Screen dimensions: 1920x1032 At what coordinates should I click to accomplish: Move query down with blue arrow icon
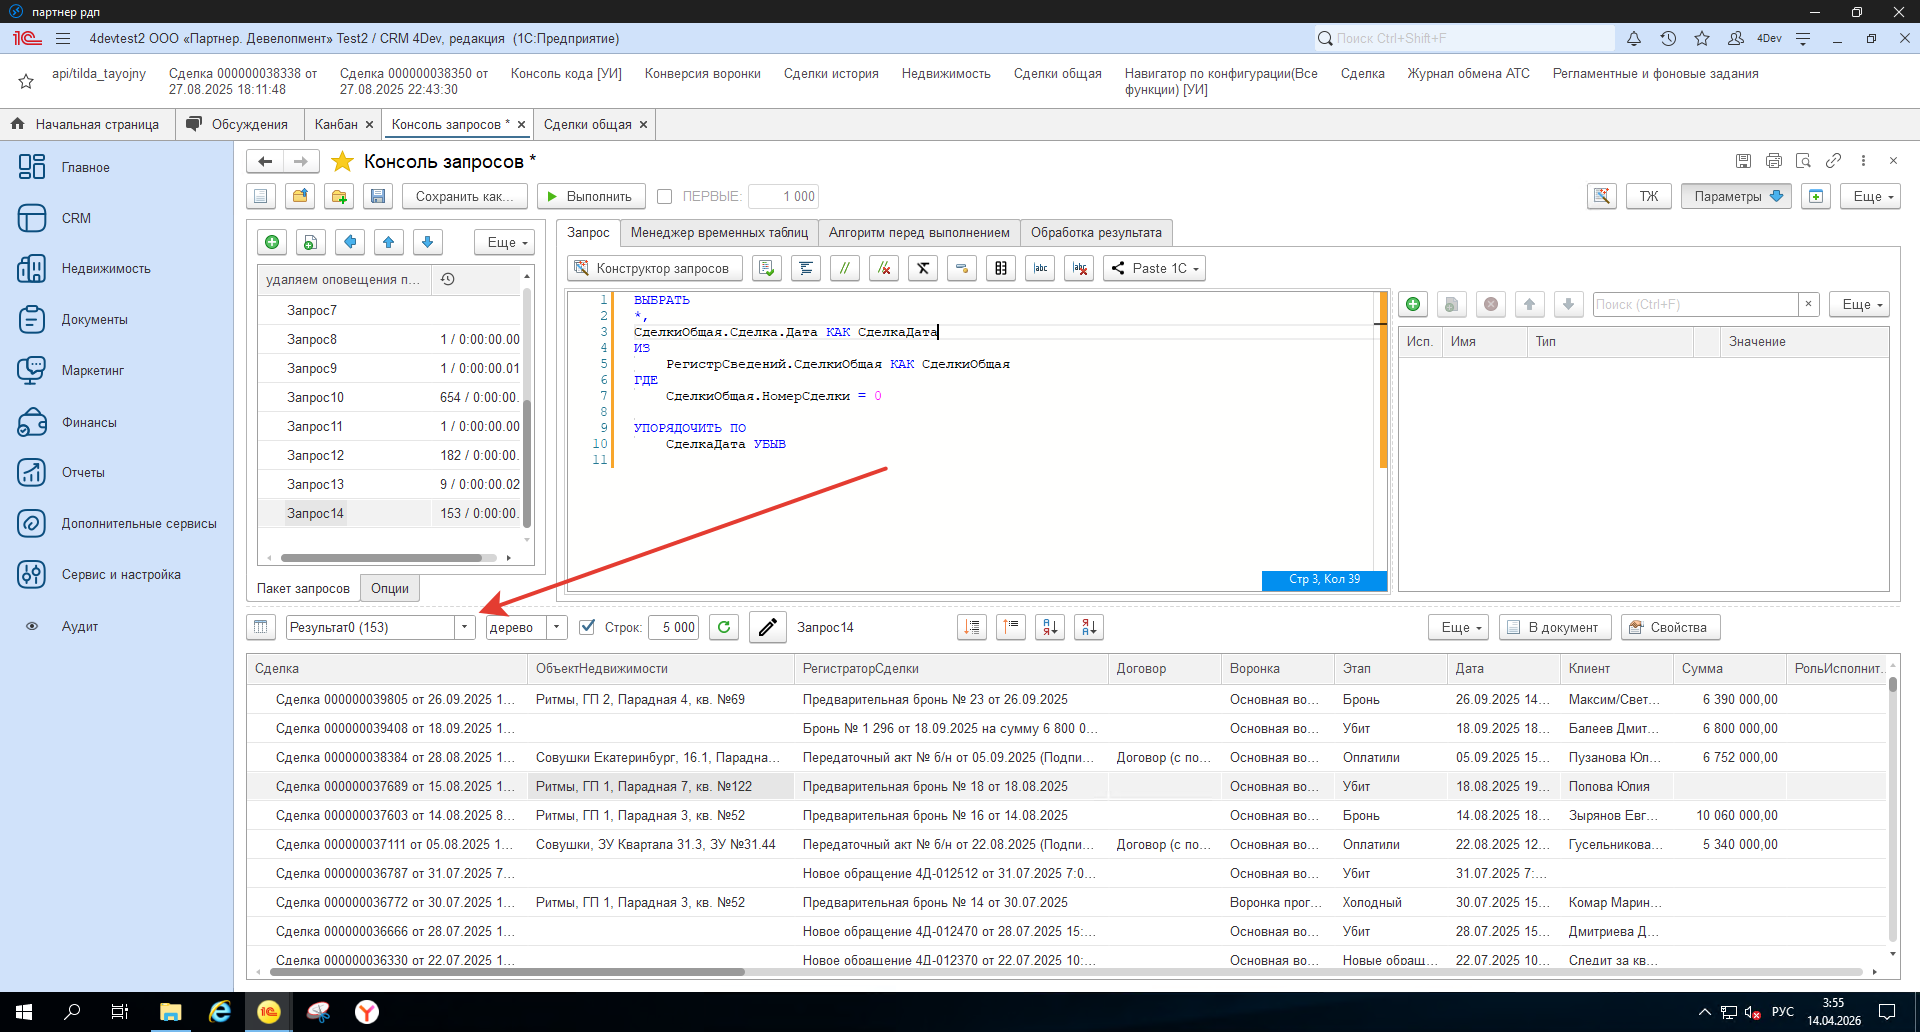[428, 242]
